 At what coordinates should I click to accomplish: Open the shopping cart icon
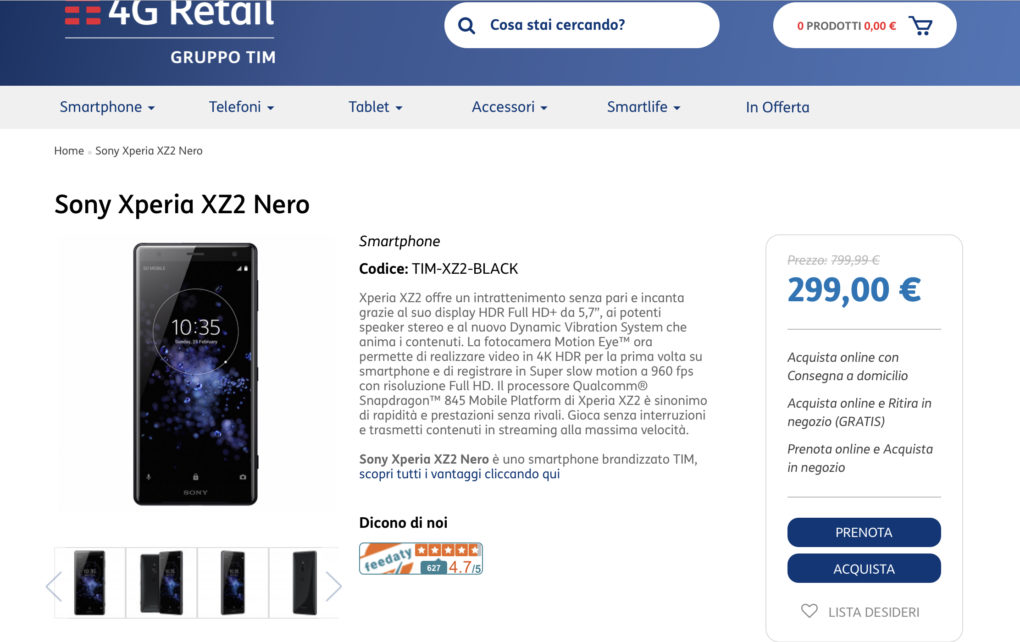click(920, 26)
